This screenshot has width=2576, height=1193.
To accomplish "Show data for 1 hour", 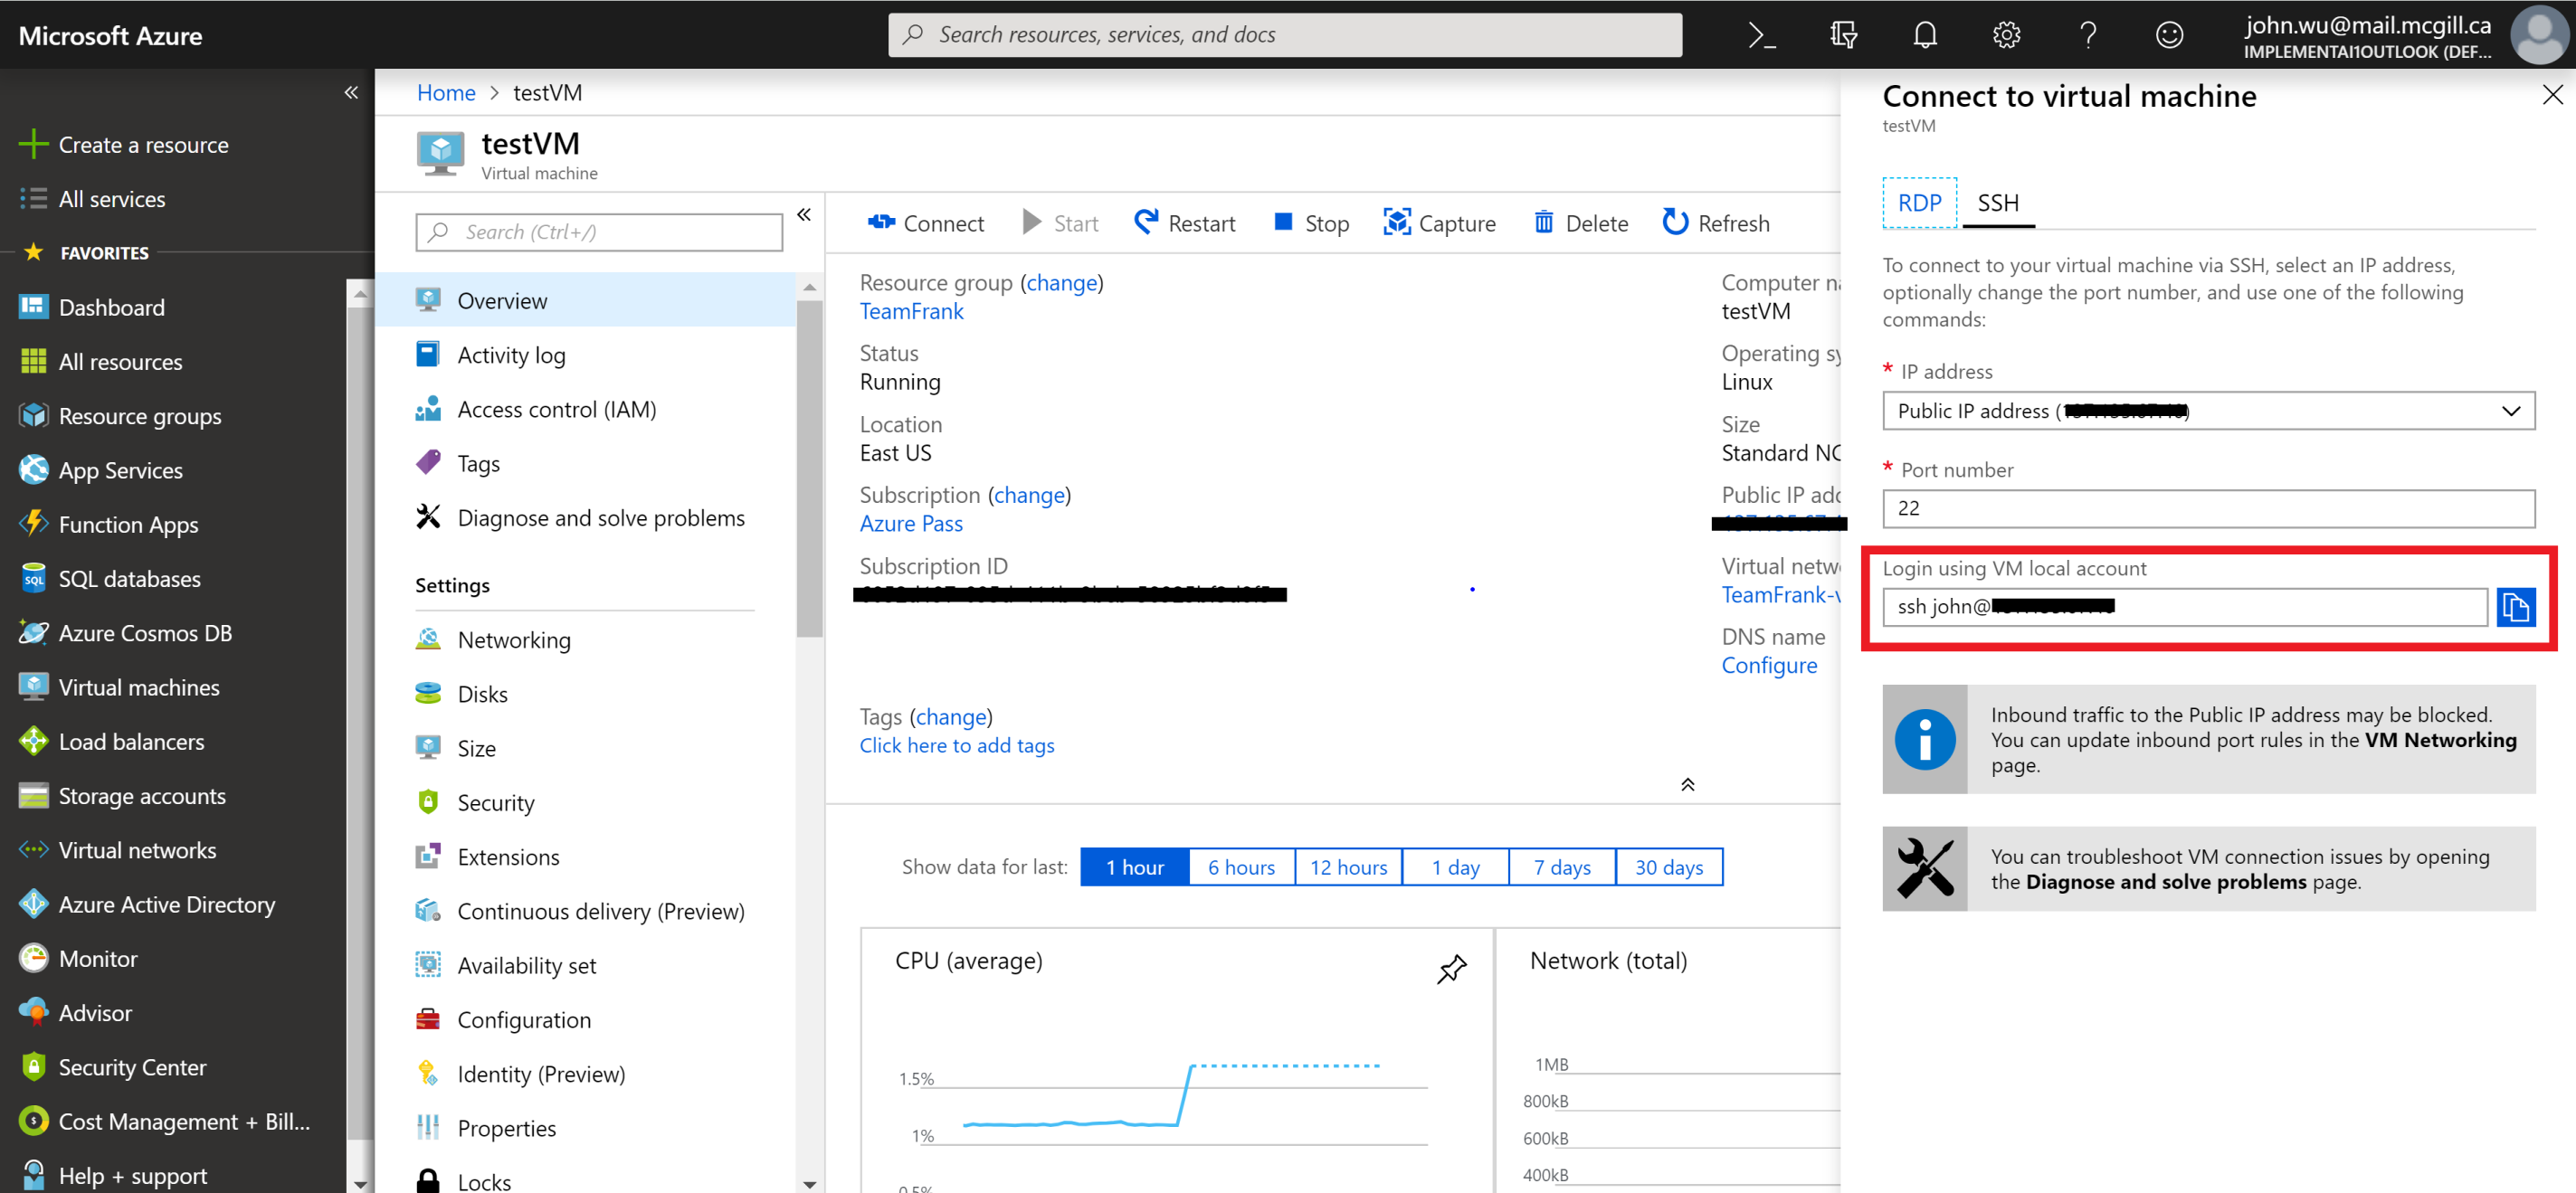I will tap(1135, 867).
